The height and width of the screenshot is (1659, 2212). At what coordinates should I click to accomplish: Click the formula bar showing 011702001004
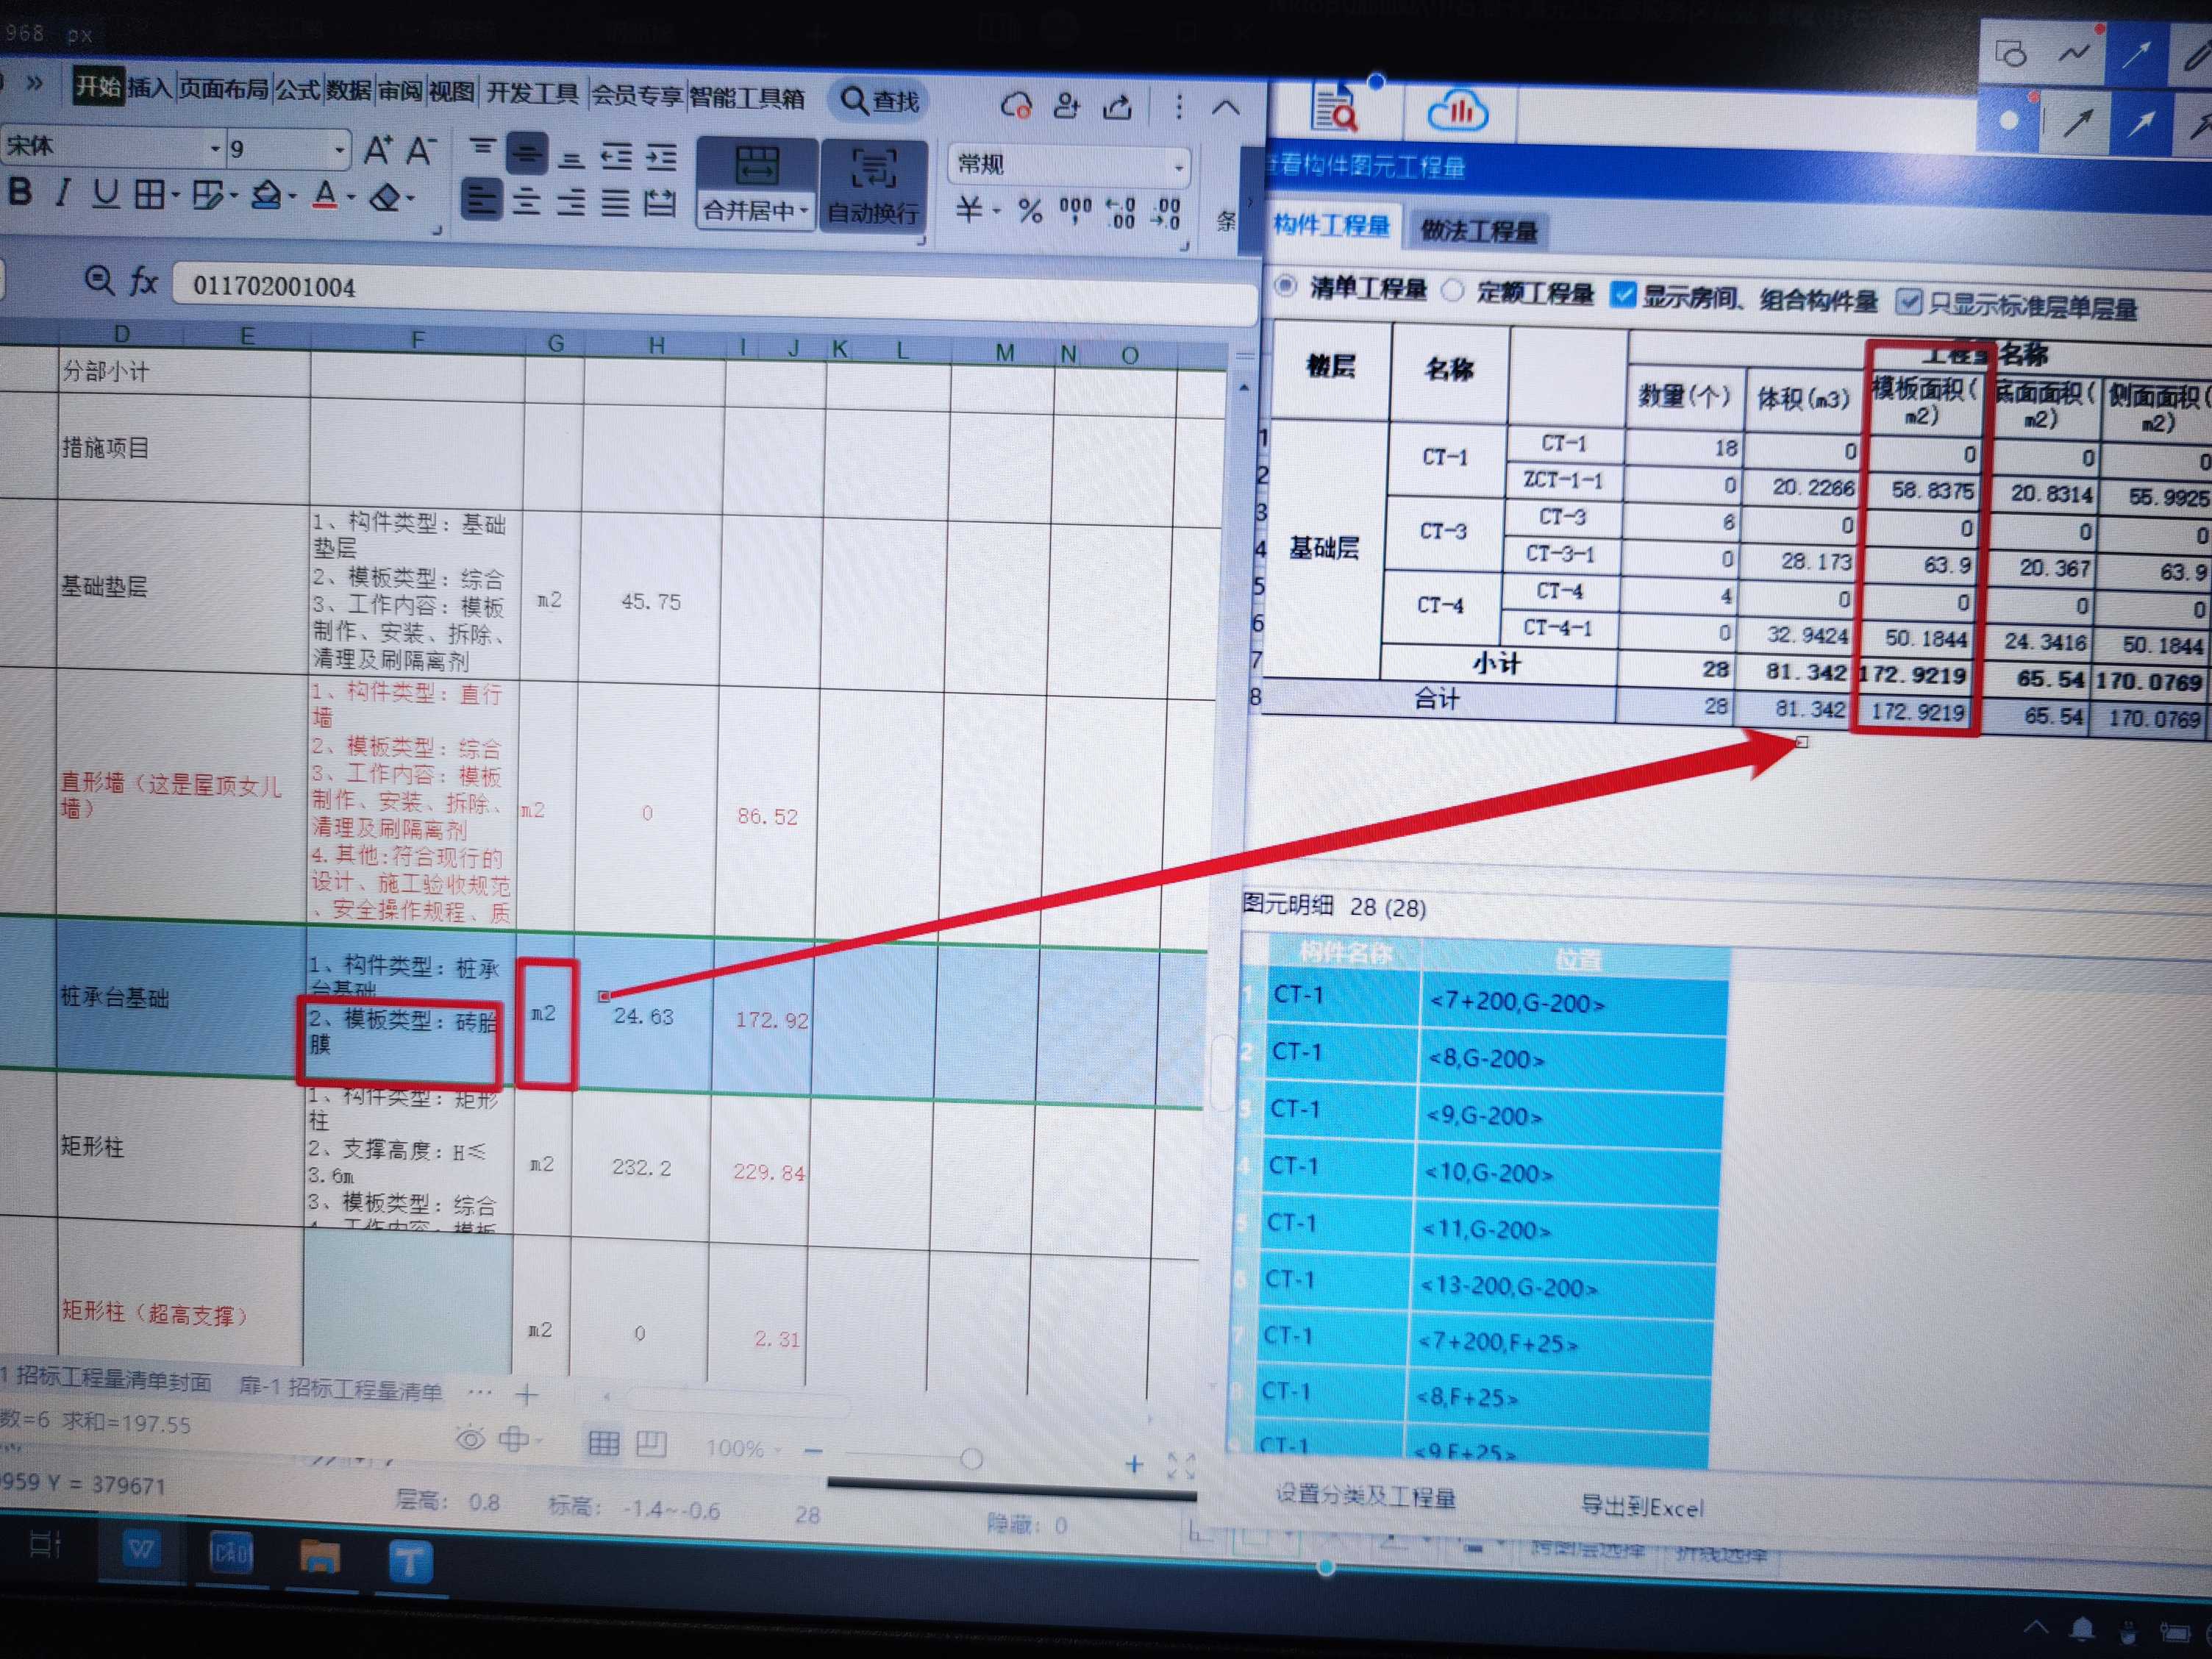point(714,292)
